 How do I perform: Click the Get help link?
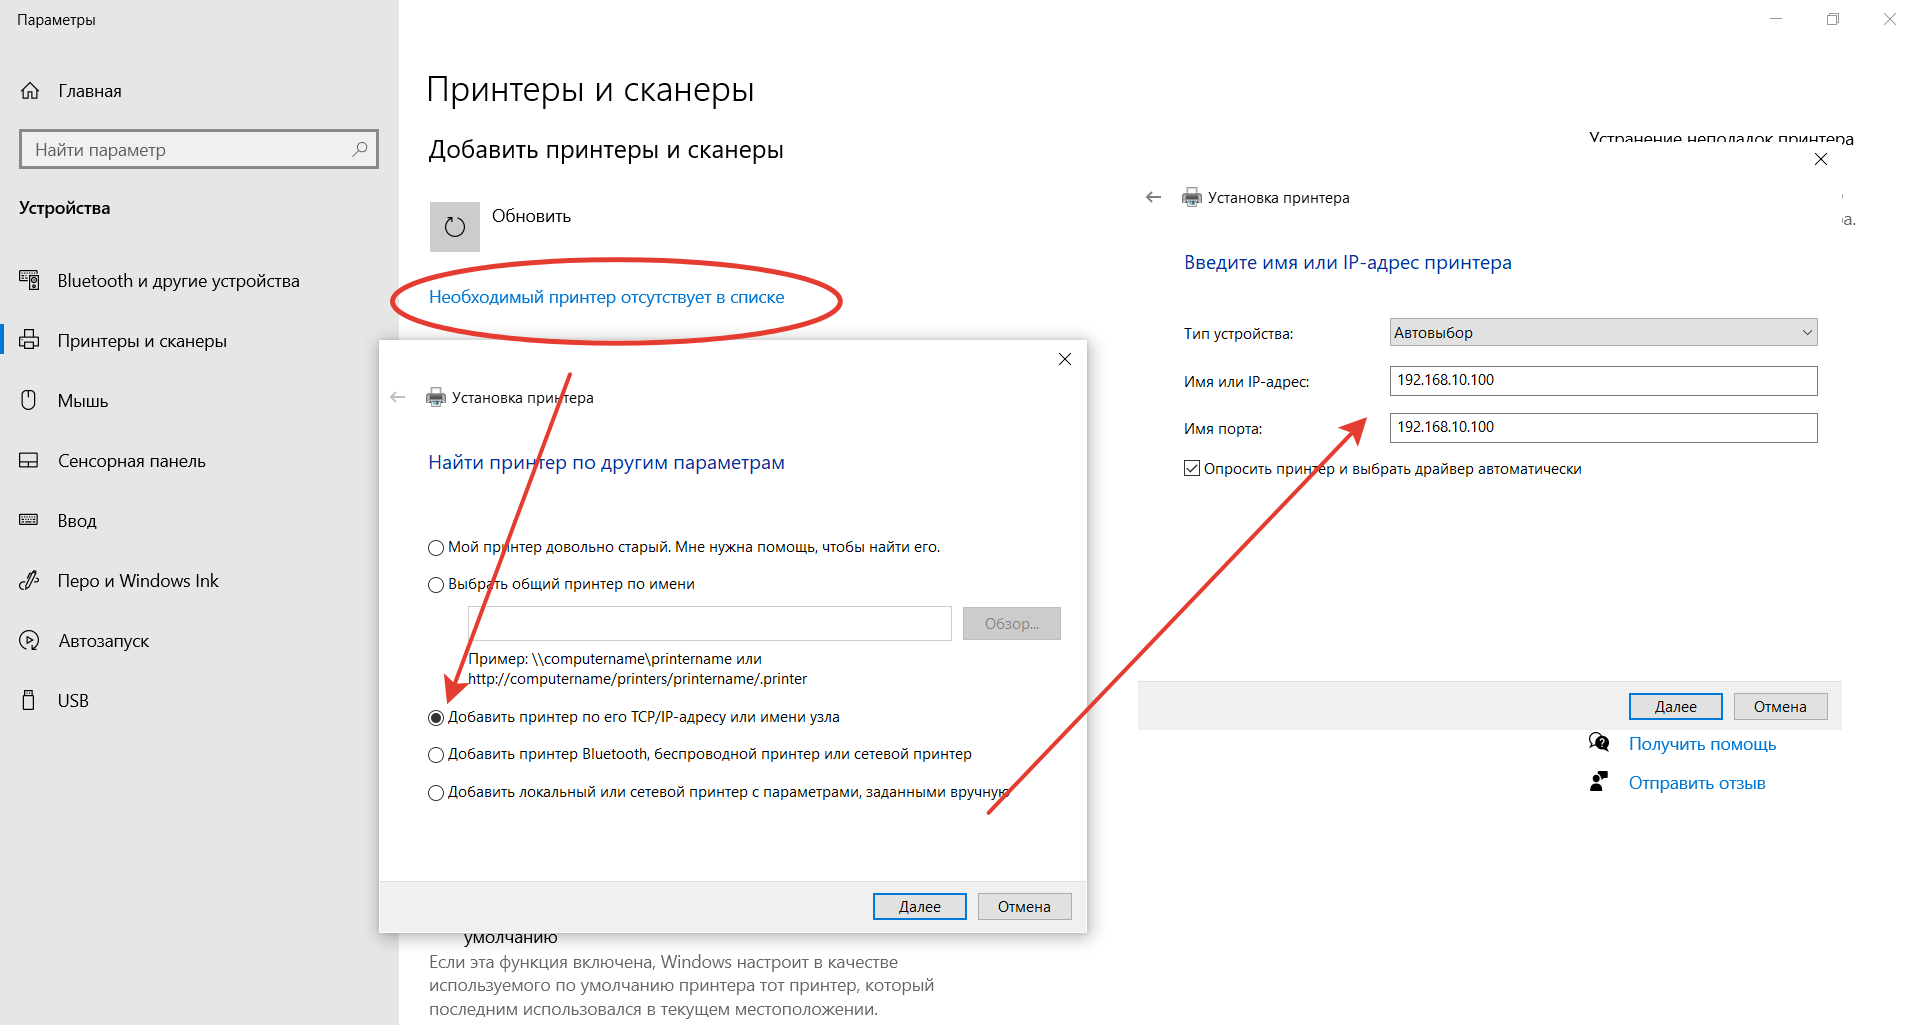tap(1702, 744)
